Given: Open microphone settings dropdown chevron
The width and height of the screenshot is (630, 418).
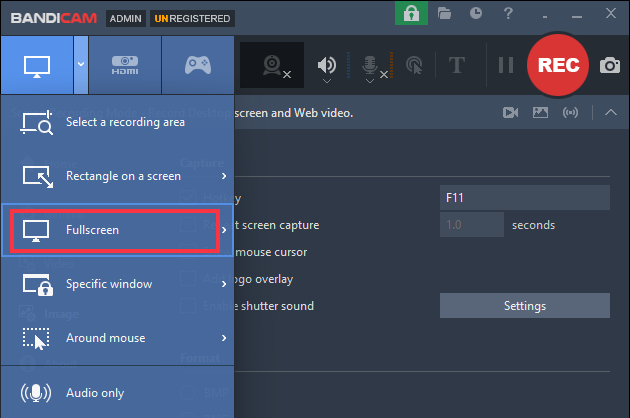Looking at the screenshot, I should tap(370, 81).
